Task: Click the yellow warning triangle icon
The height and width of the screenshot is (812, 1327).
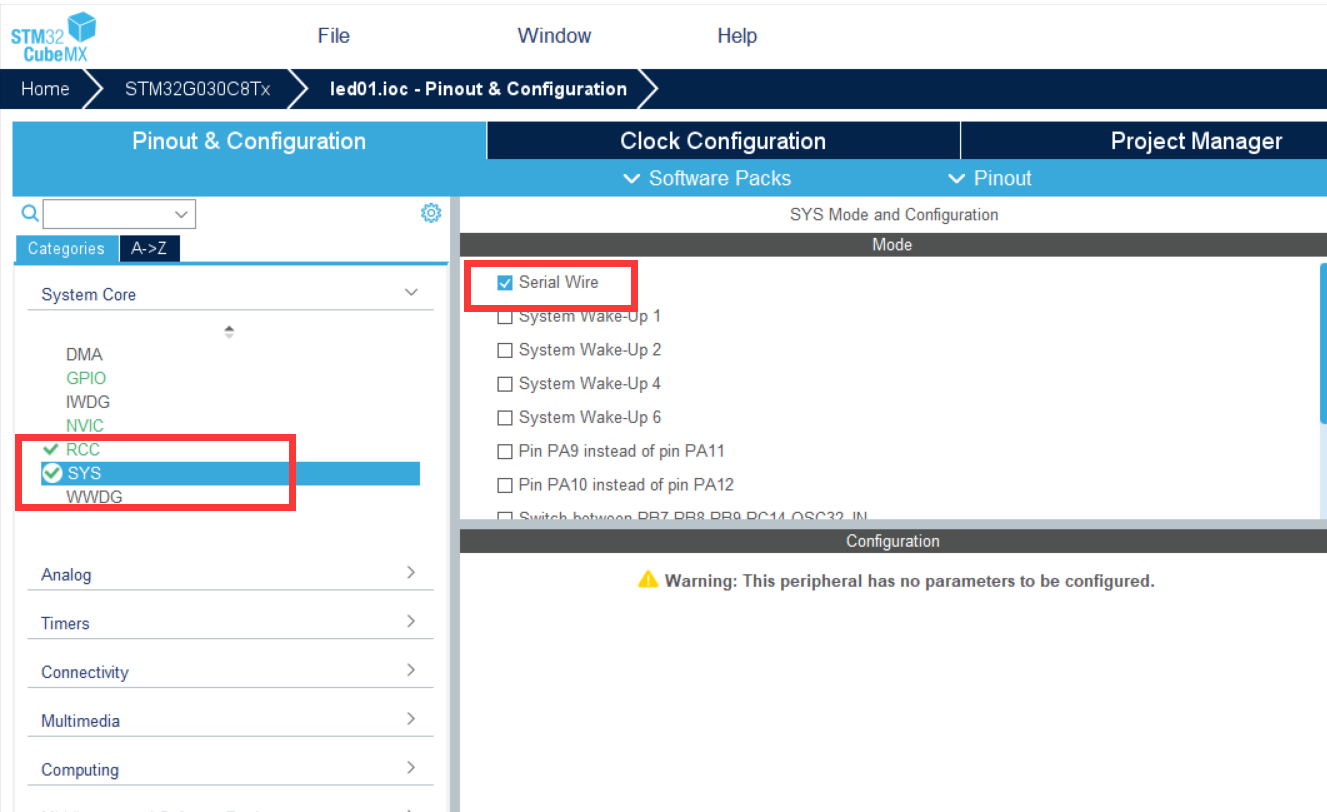Action: (648, 580)
